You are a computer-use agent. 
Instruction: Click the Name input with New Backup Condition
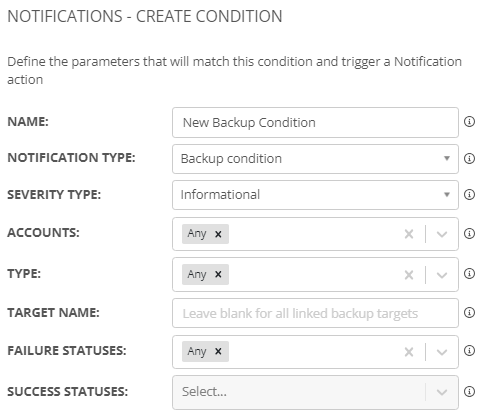(x=315, y=122)
